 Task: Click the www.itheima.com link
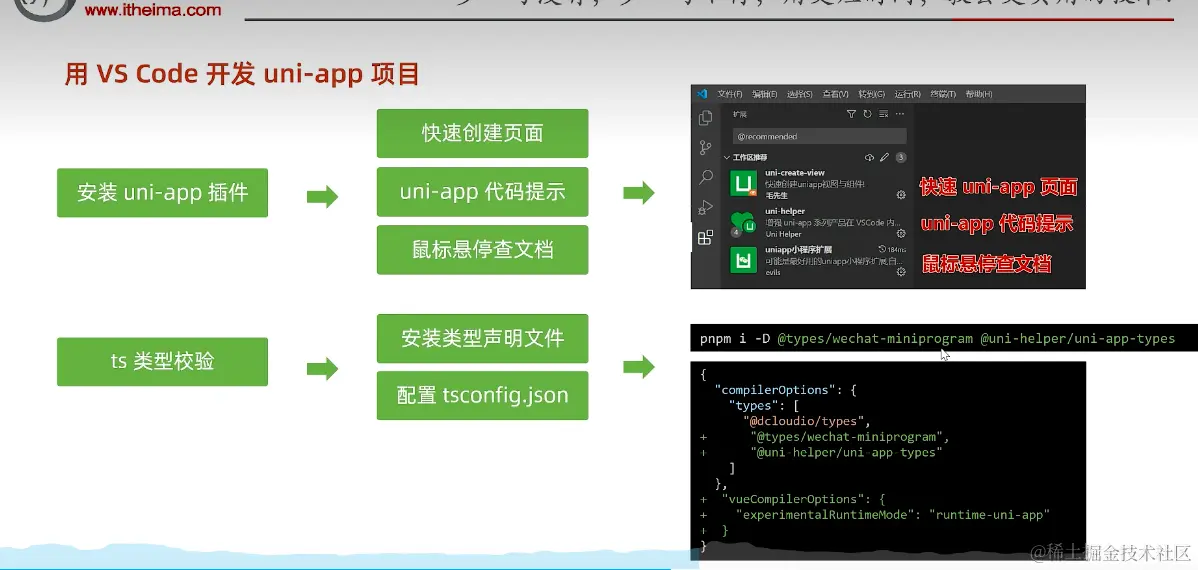(153, 11)
